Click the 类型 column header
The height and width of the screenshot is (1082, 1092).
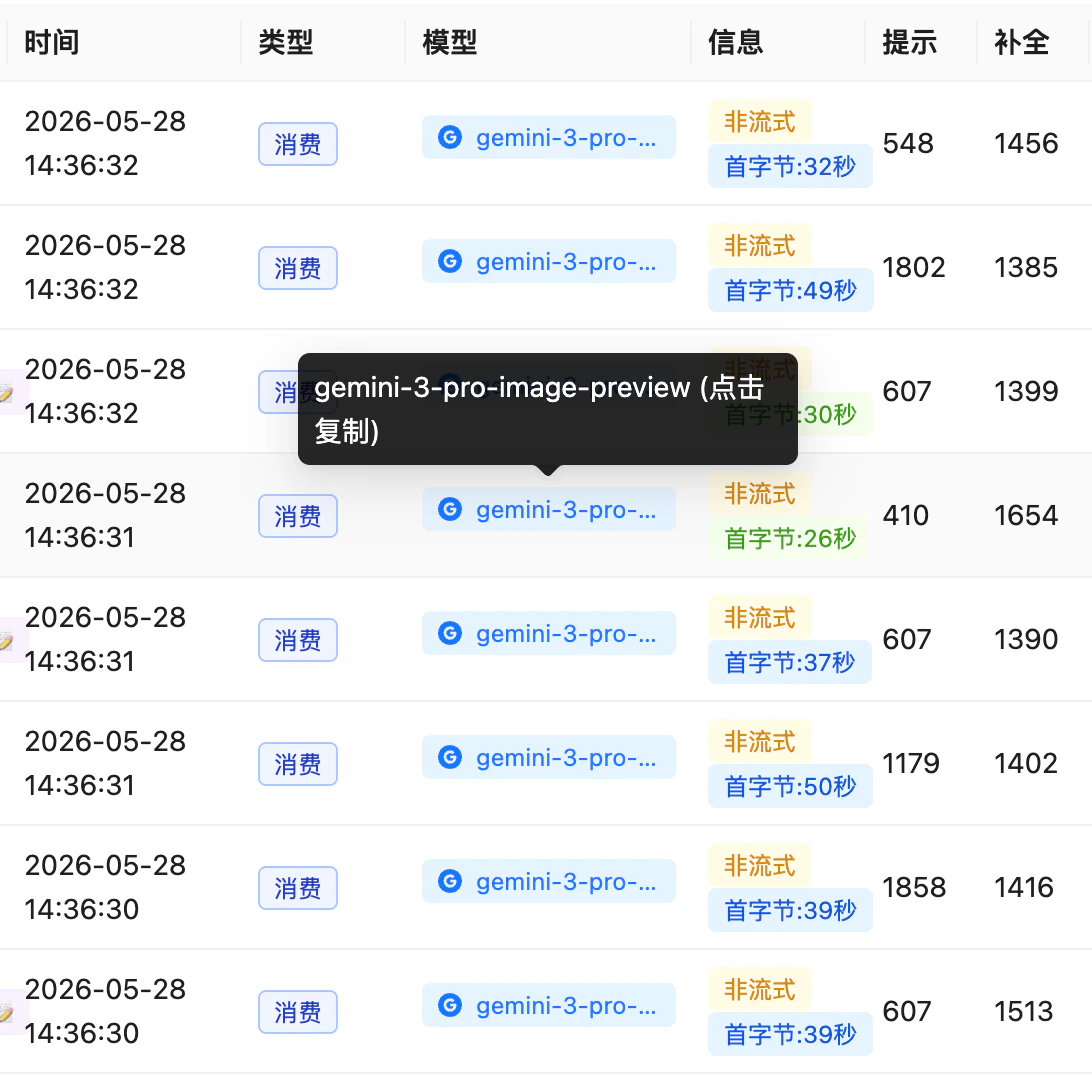(286, 42)
